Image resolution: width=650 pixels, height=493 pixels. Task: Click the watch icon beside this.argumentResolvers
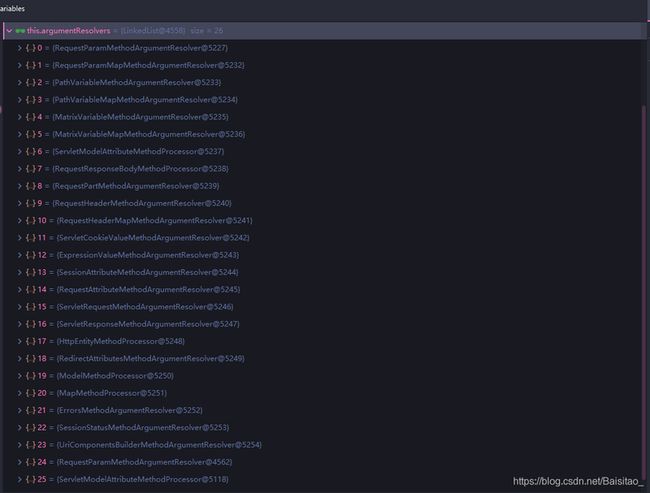tap(20, 31)
